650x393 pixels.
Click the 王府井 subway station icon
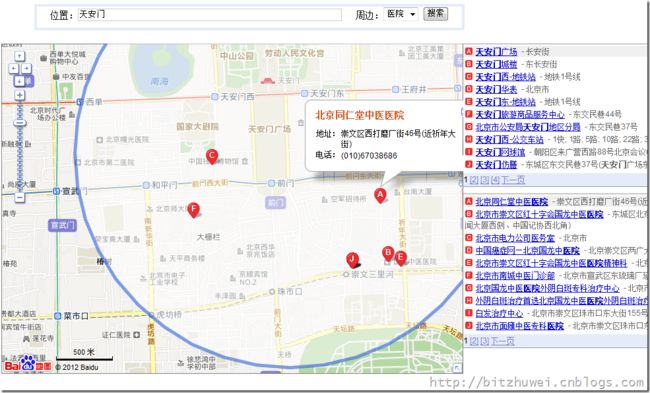(x=395, y=90)
